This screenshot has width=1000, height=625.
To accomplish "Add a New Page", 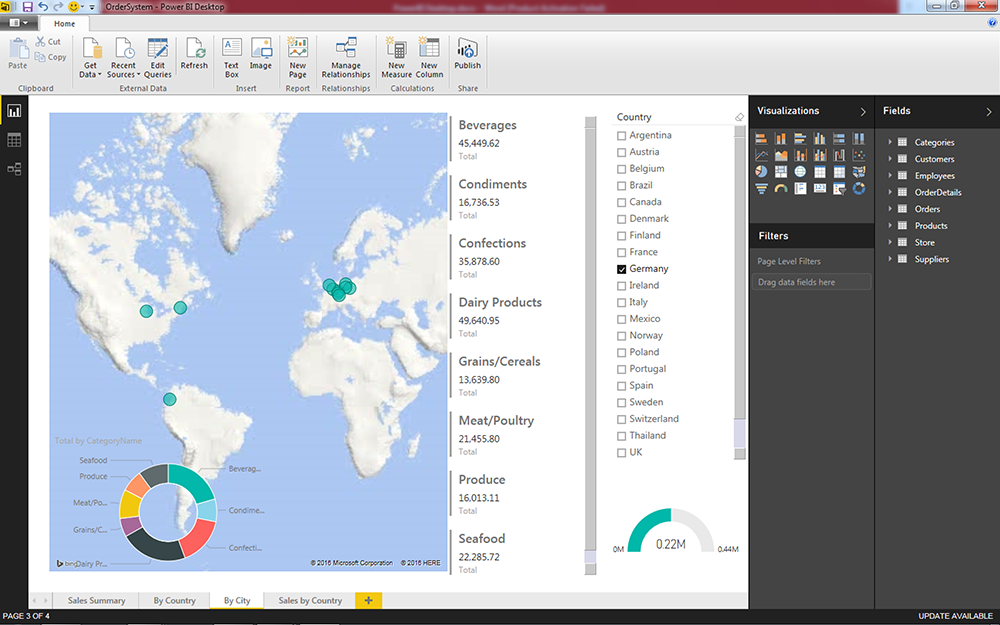I will pos(298,57).
